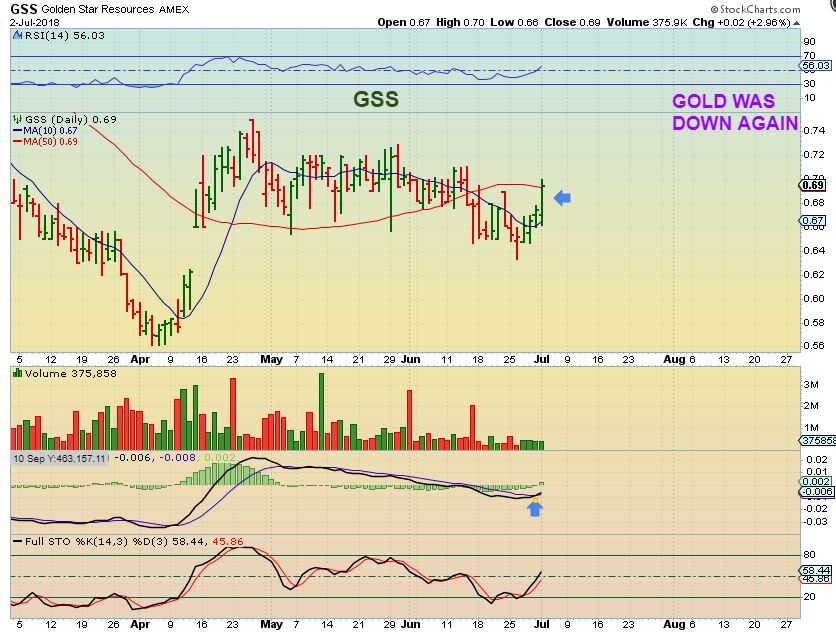Click the Volume 375.9K header value
Screen dimensions: 836x632
[x=647, y=22]
